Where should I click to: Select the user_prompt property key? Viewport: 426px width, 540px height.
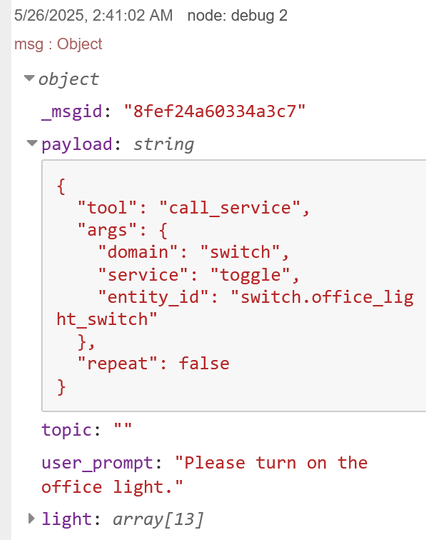tap(97, 463)
